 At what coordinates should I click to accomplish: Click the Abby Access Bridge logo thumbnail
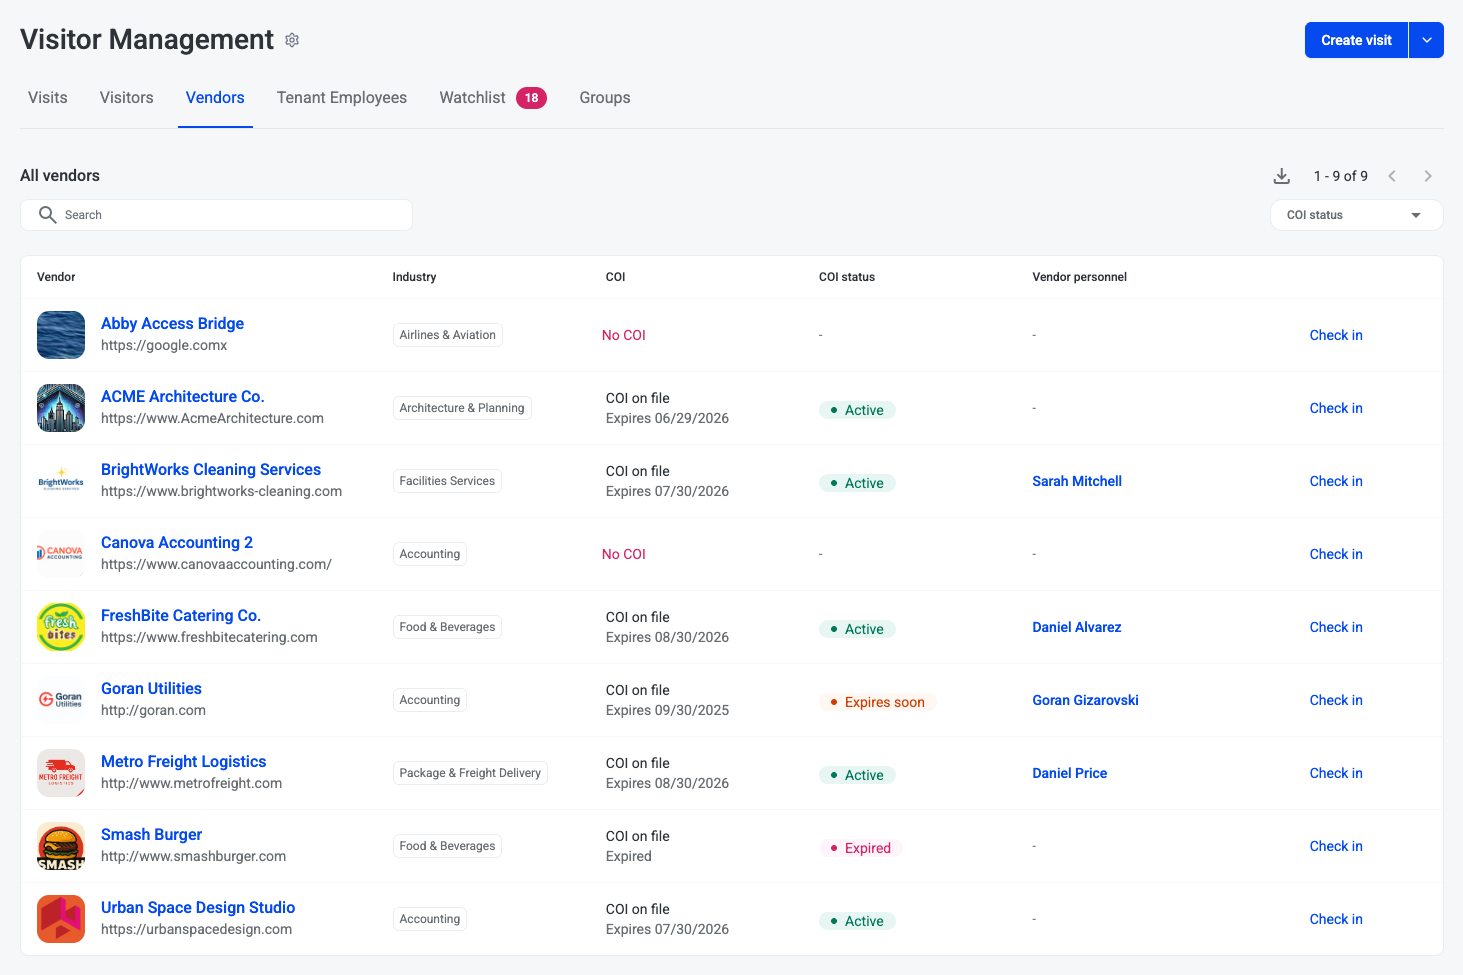(61, 335)
